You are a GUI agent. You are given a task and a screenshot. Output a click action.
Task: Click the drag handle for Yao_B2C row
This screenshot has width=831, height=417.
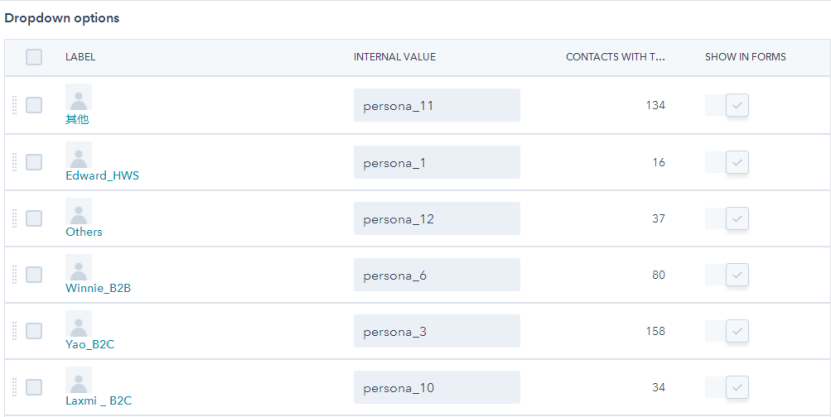point(14,331)
